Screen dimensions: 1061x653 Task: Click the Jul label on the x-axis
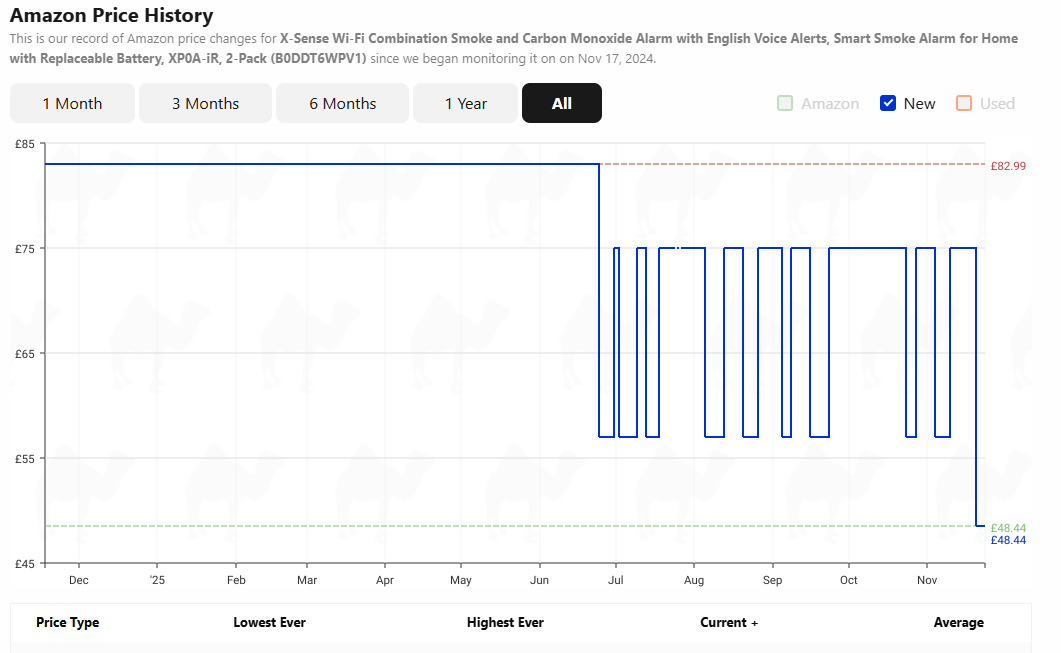616,580
